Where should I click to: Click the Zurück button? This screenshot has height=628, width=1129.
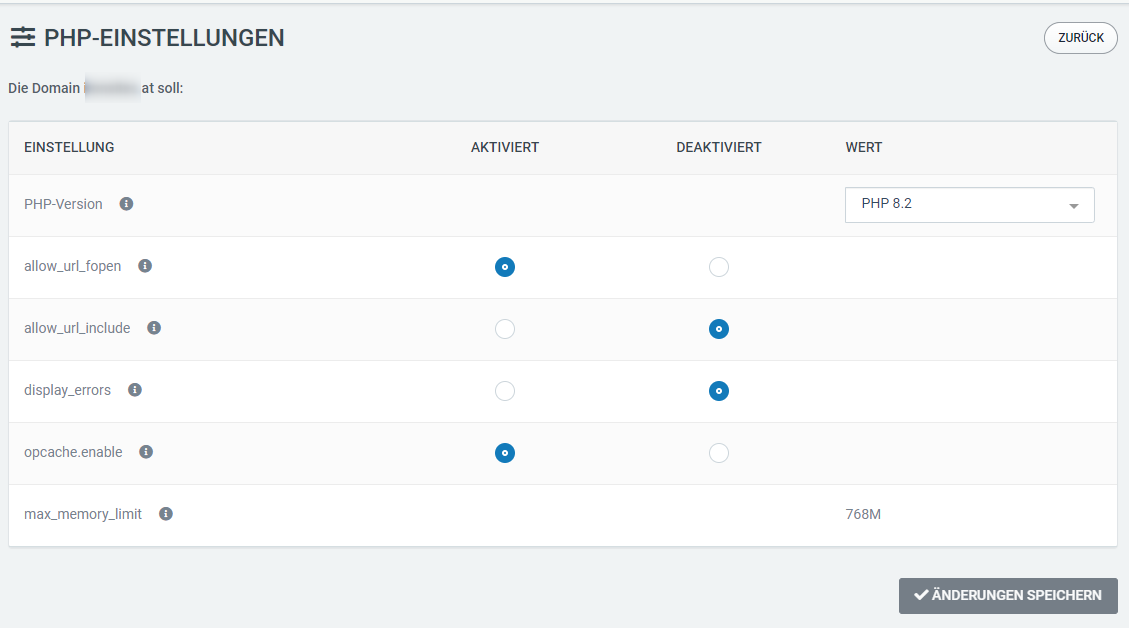pyautogui.click(x=1080, y=38)
